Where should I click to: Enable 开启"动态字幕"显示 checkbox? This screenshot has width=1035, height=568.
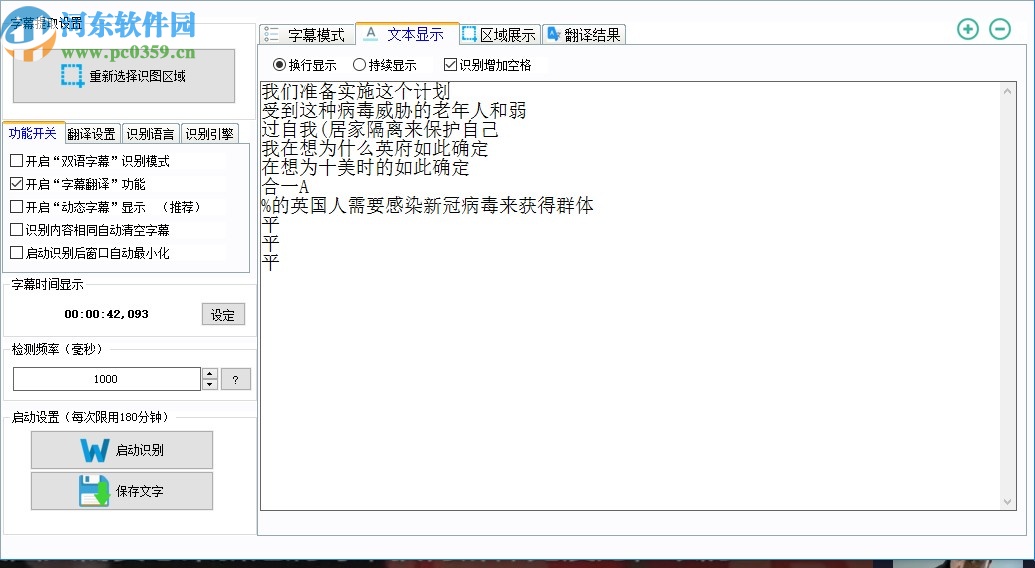[17, 206]
